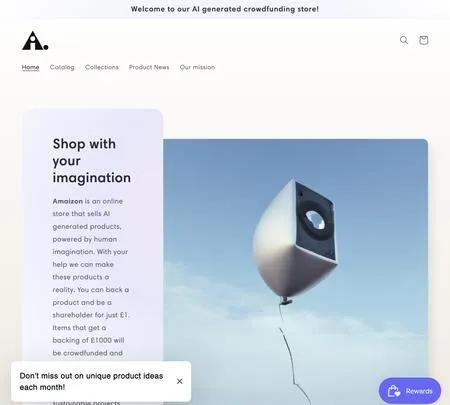Viewport: 450px width, 405px height.
Task: Visit the Our mission page
Action: (x=197, y=67)
